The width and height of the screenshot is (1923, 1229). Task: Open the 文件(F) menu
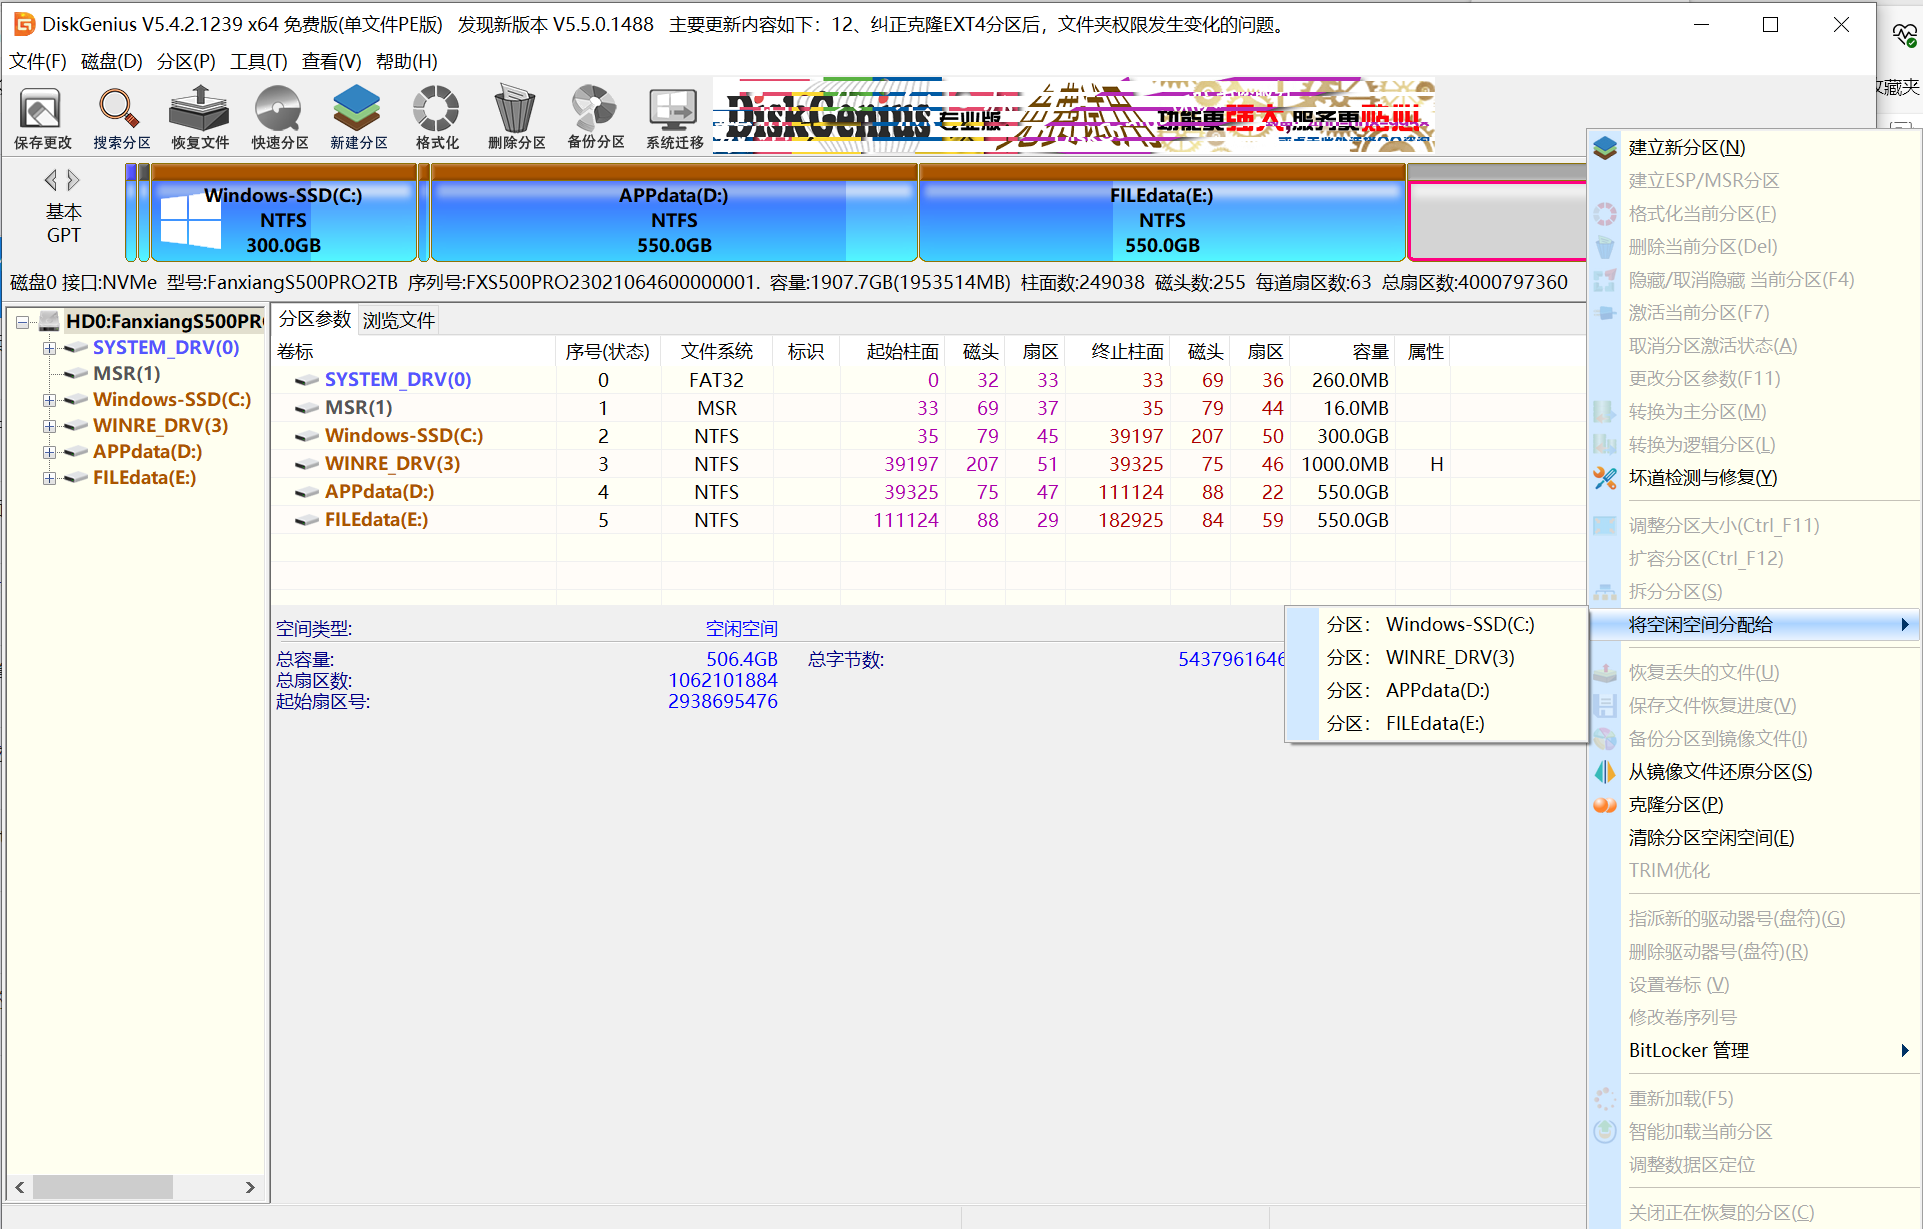pyautogui.click(x=38, y=62)
